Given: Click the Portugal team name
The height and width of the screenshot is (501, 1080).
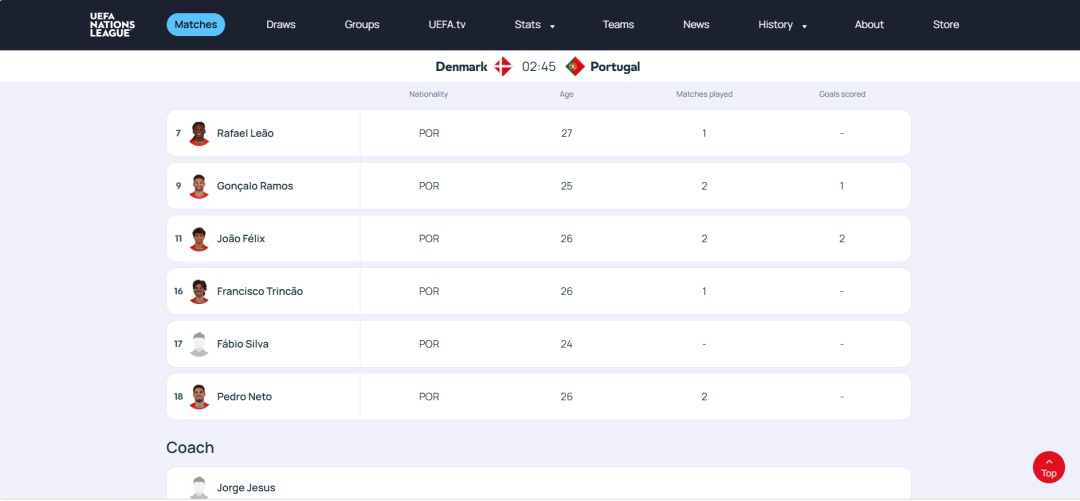Looking at the screenshot, I should (615, 67).
